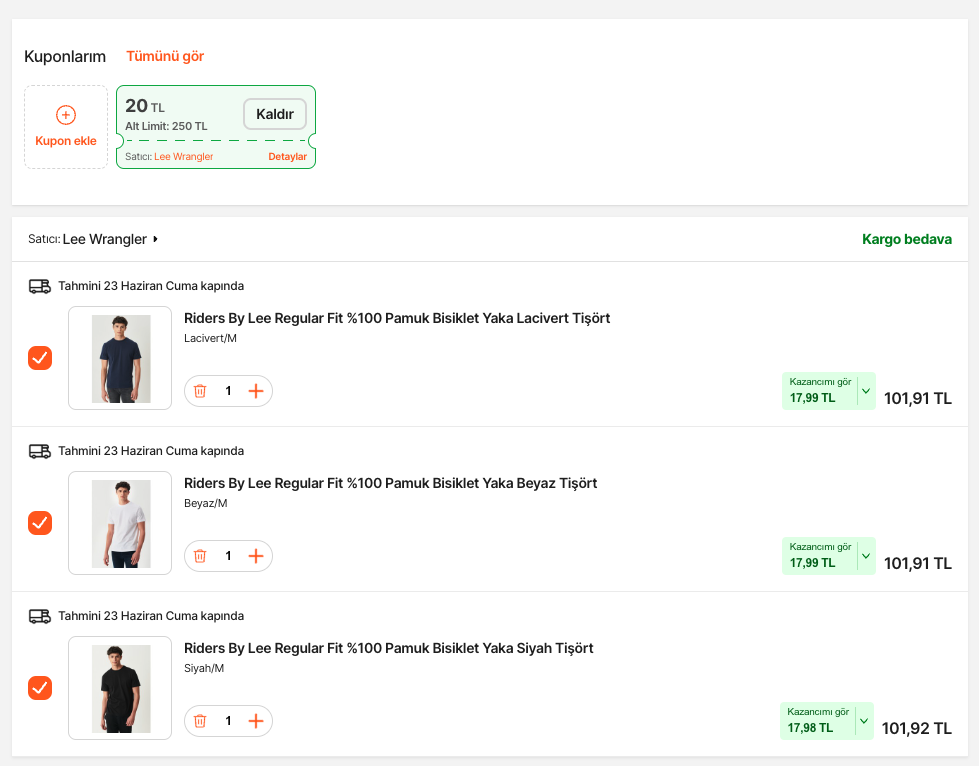979x766 pixels.
Task: Click the Siyah/M variant text
Action: 204,668
